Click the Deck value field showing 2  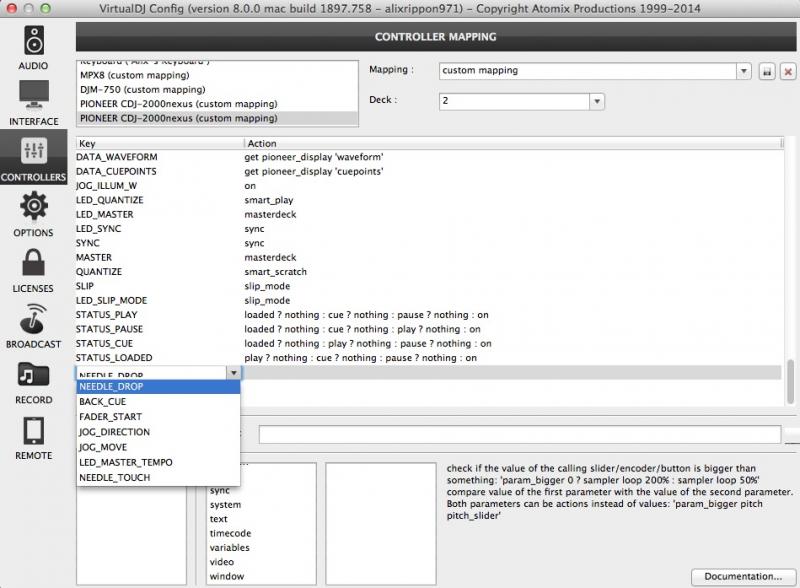(514, 101)
